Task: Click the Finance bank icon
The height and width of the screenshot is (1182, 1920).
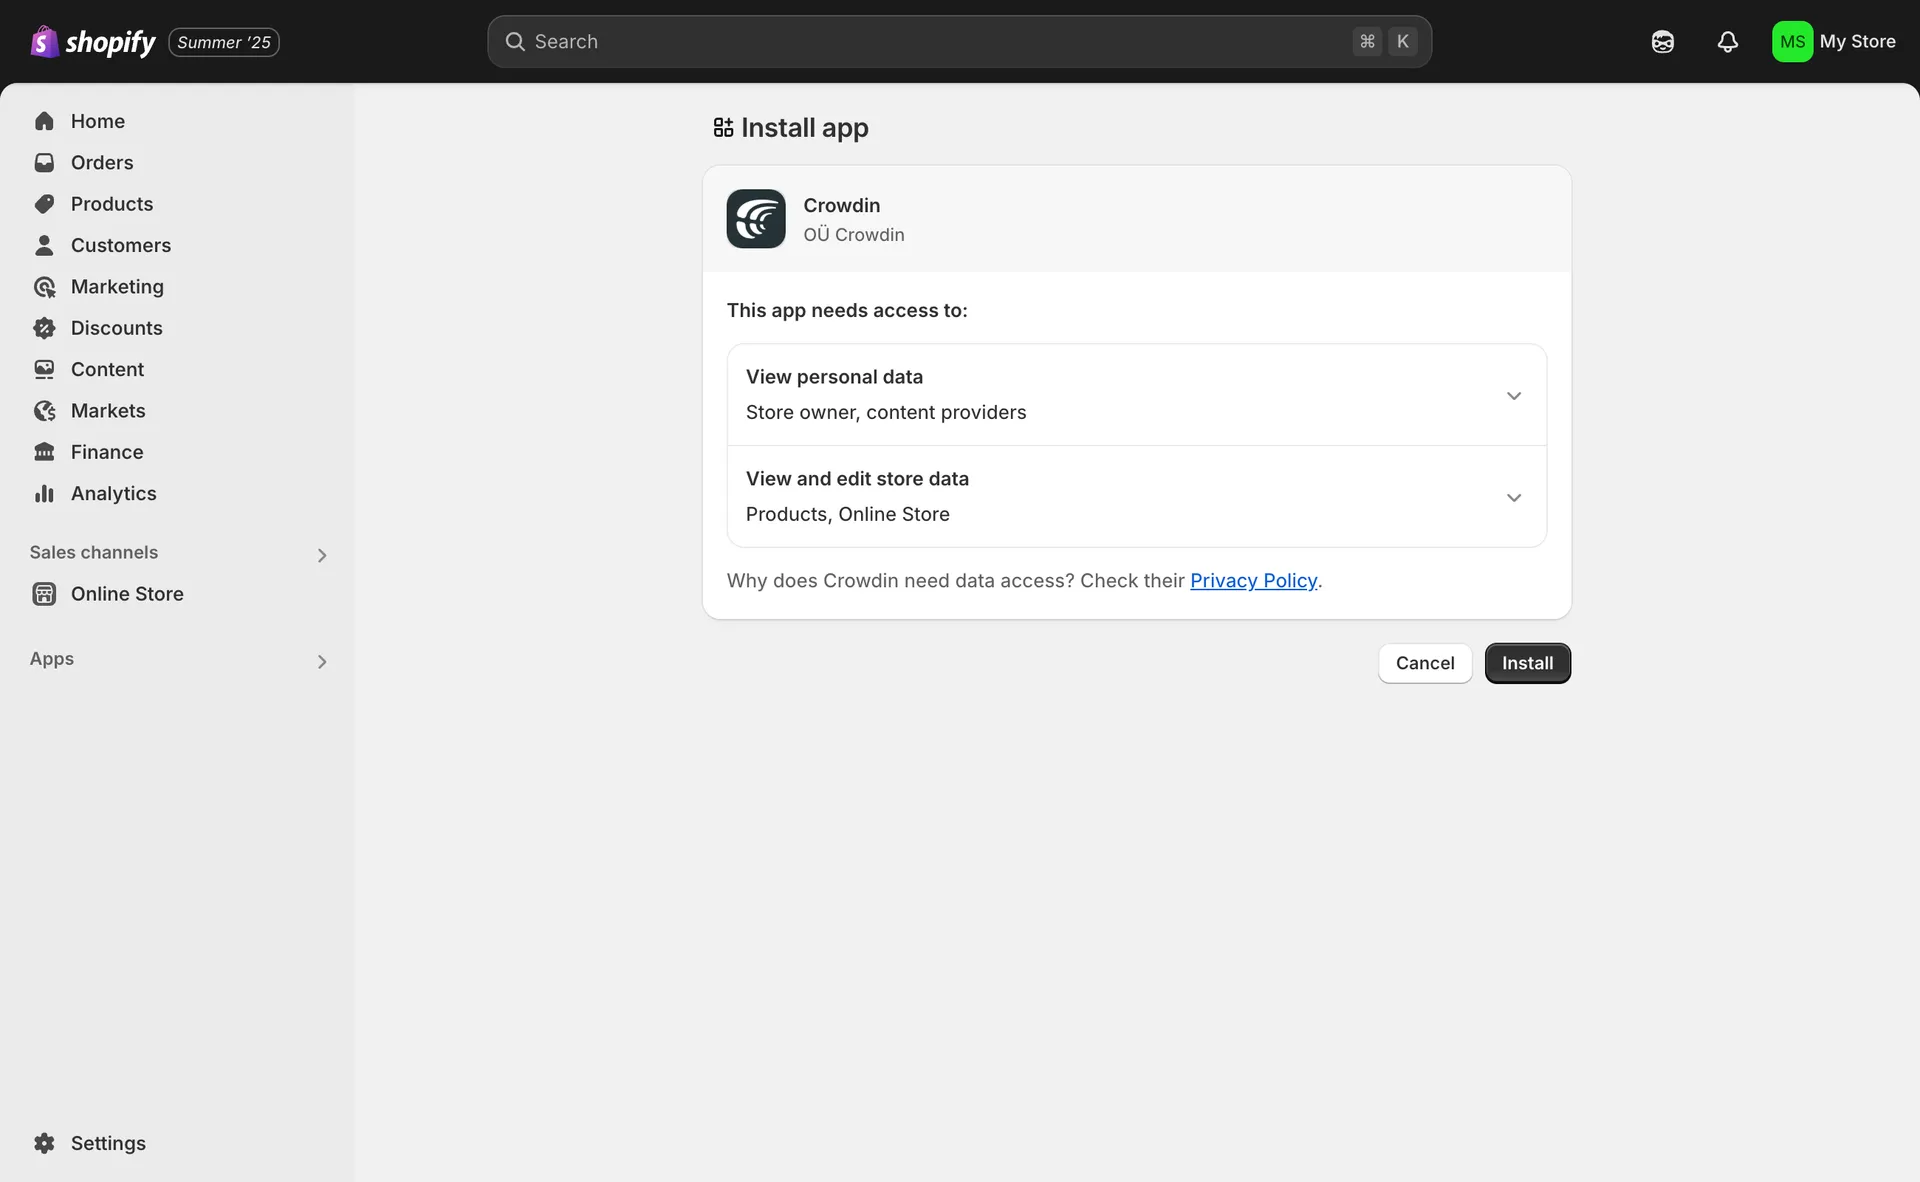Action: [44, 452]
